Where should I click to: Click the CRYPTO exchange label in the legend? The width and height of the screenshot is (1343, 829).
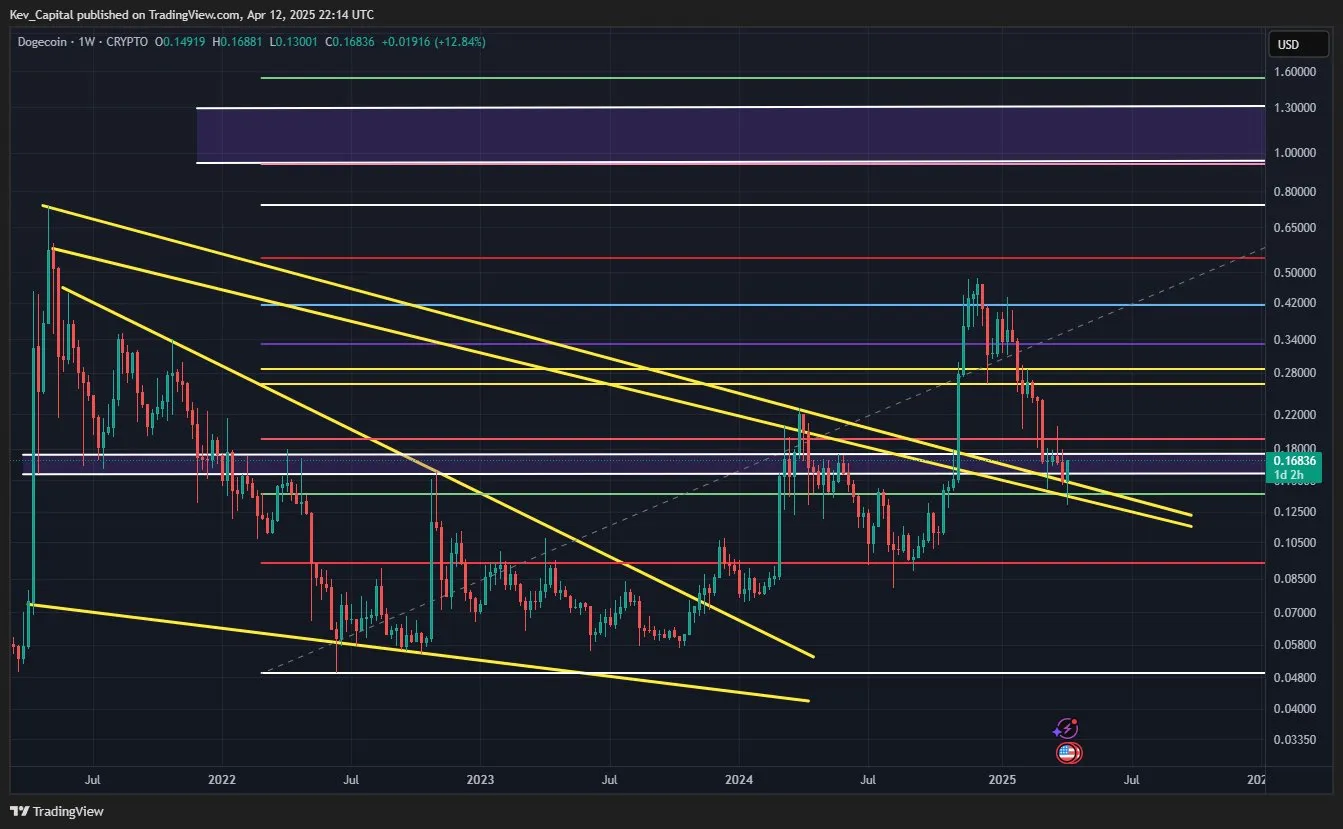[128, 42]
